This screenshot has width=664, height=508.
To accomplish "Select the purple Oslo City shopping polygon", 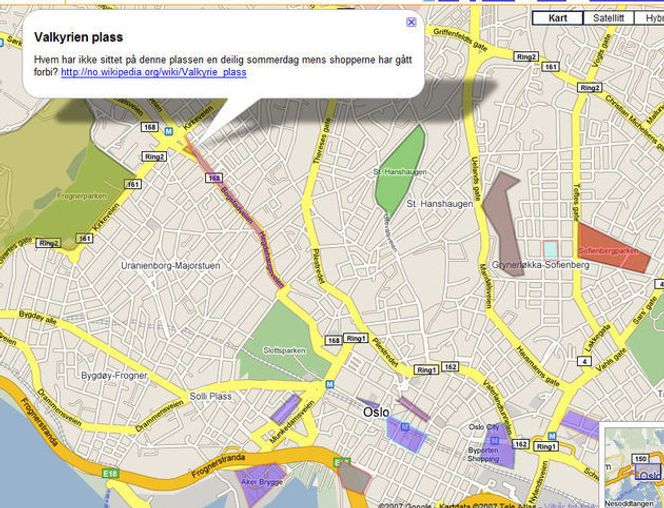I will (500, 447).
